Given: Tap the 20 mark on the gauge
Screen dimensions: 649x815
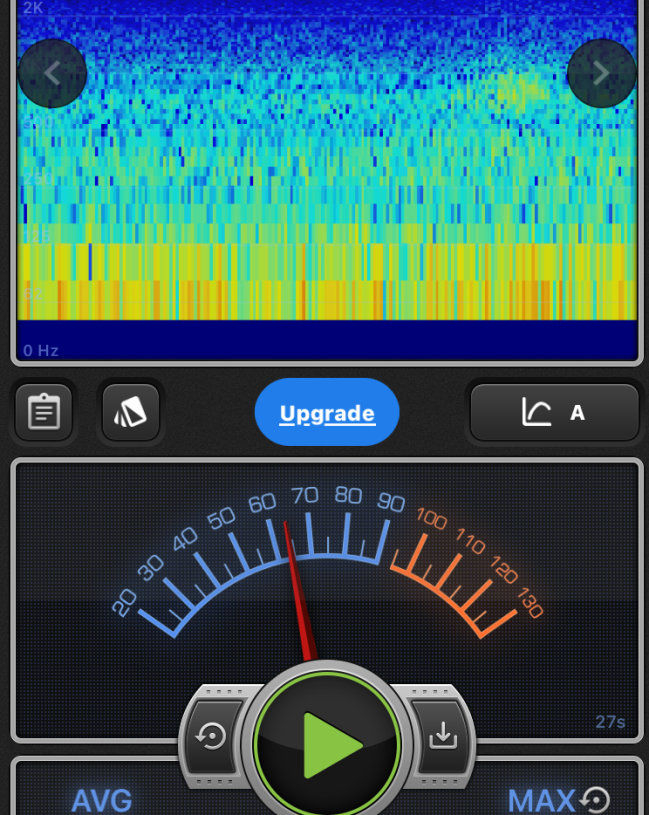Looking at the screenshot, I should [125, 602].
